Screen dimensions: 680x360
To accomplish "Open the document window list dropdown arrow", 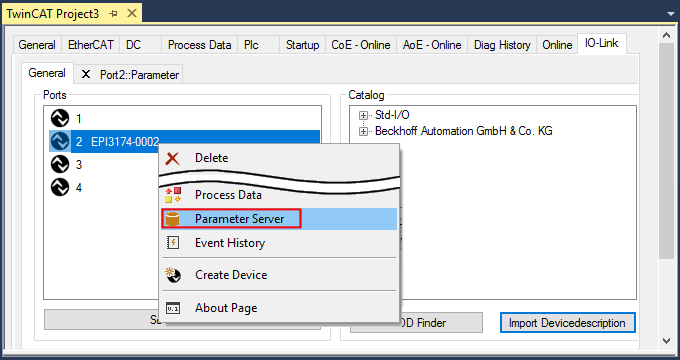I will coord(671,14).
